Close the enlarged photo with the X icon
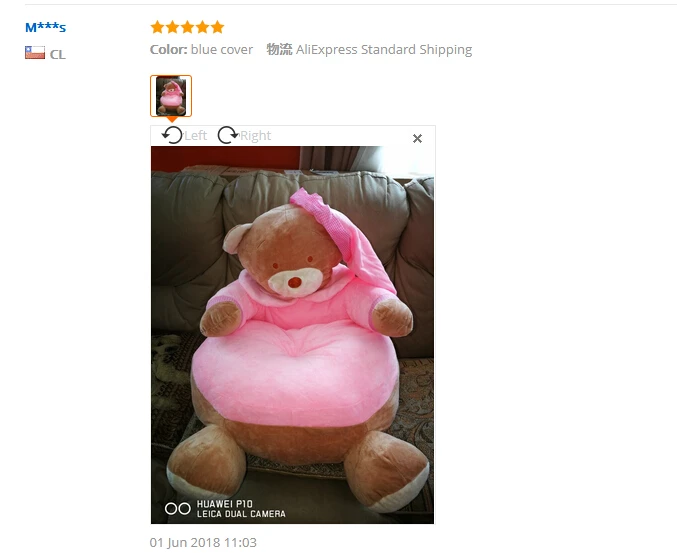Image resolution: width=677 pixels, height=553 pixels. 417,139
